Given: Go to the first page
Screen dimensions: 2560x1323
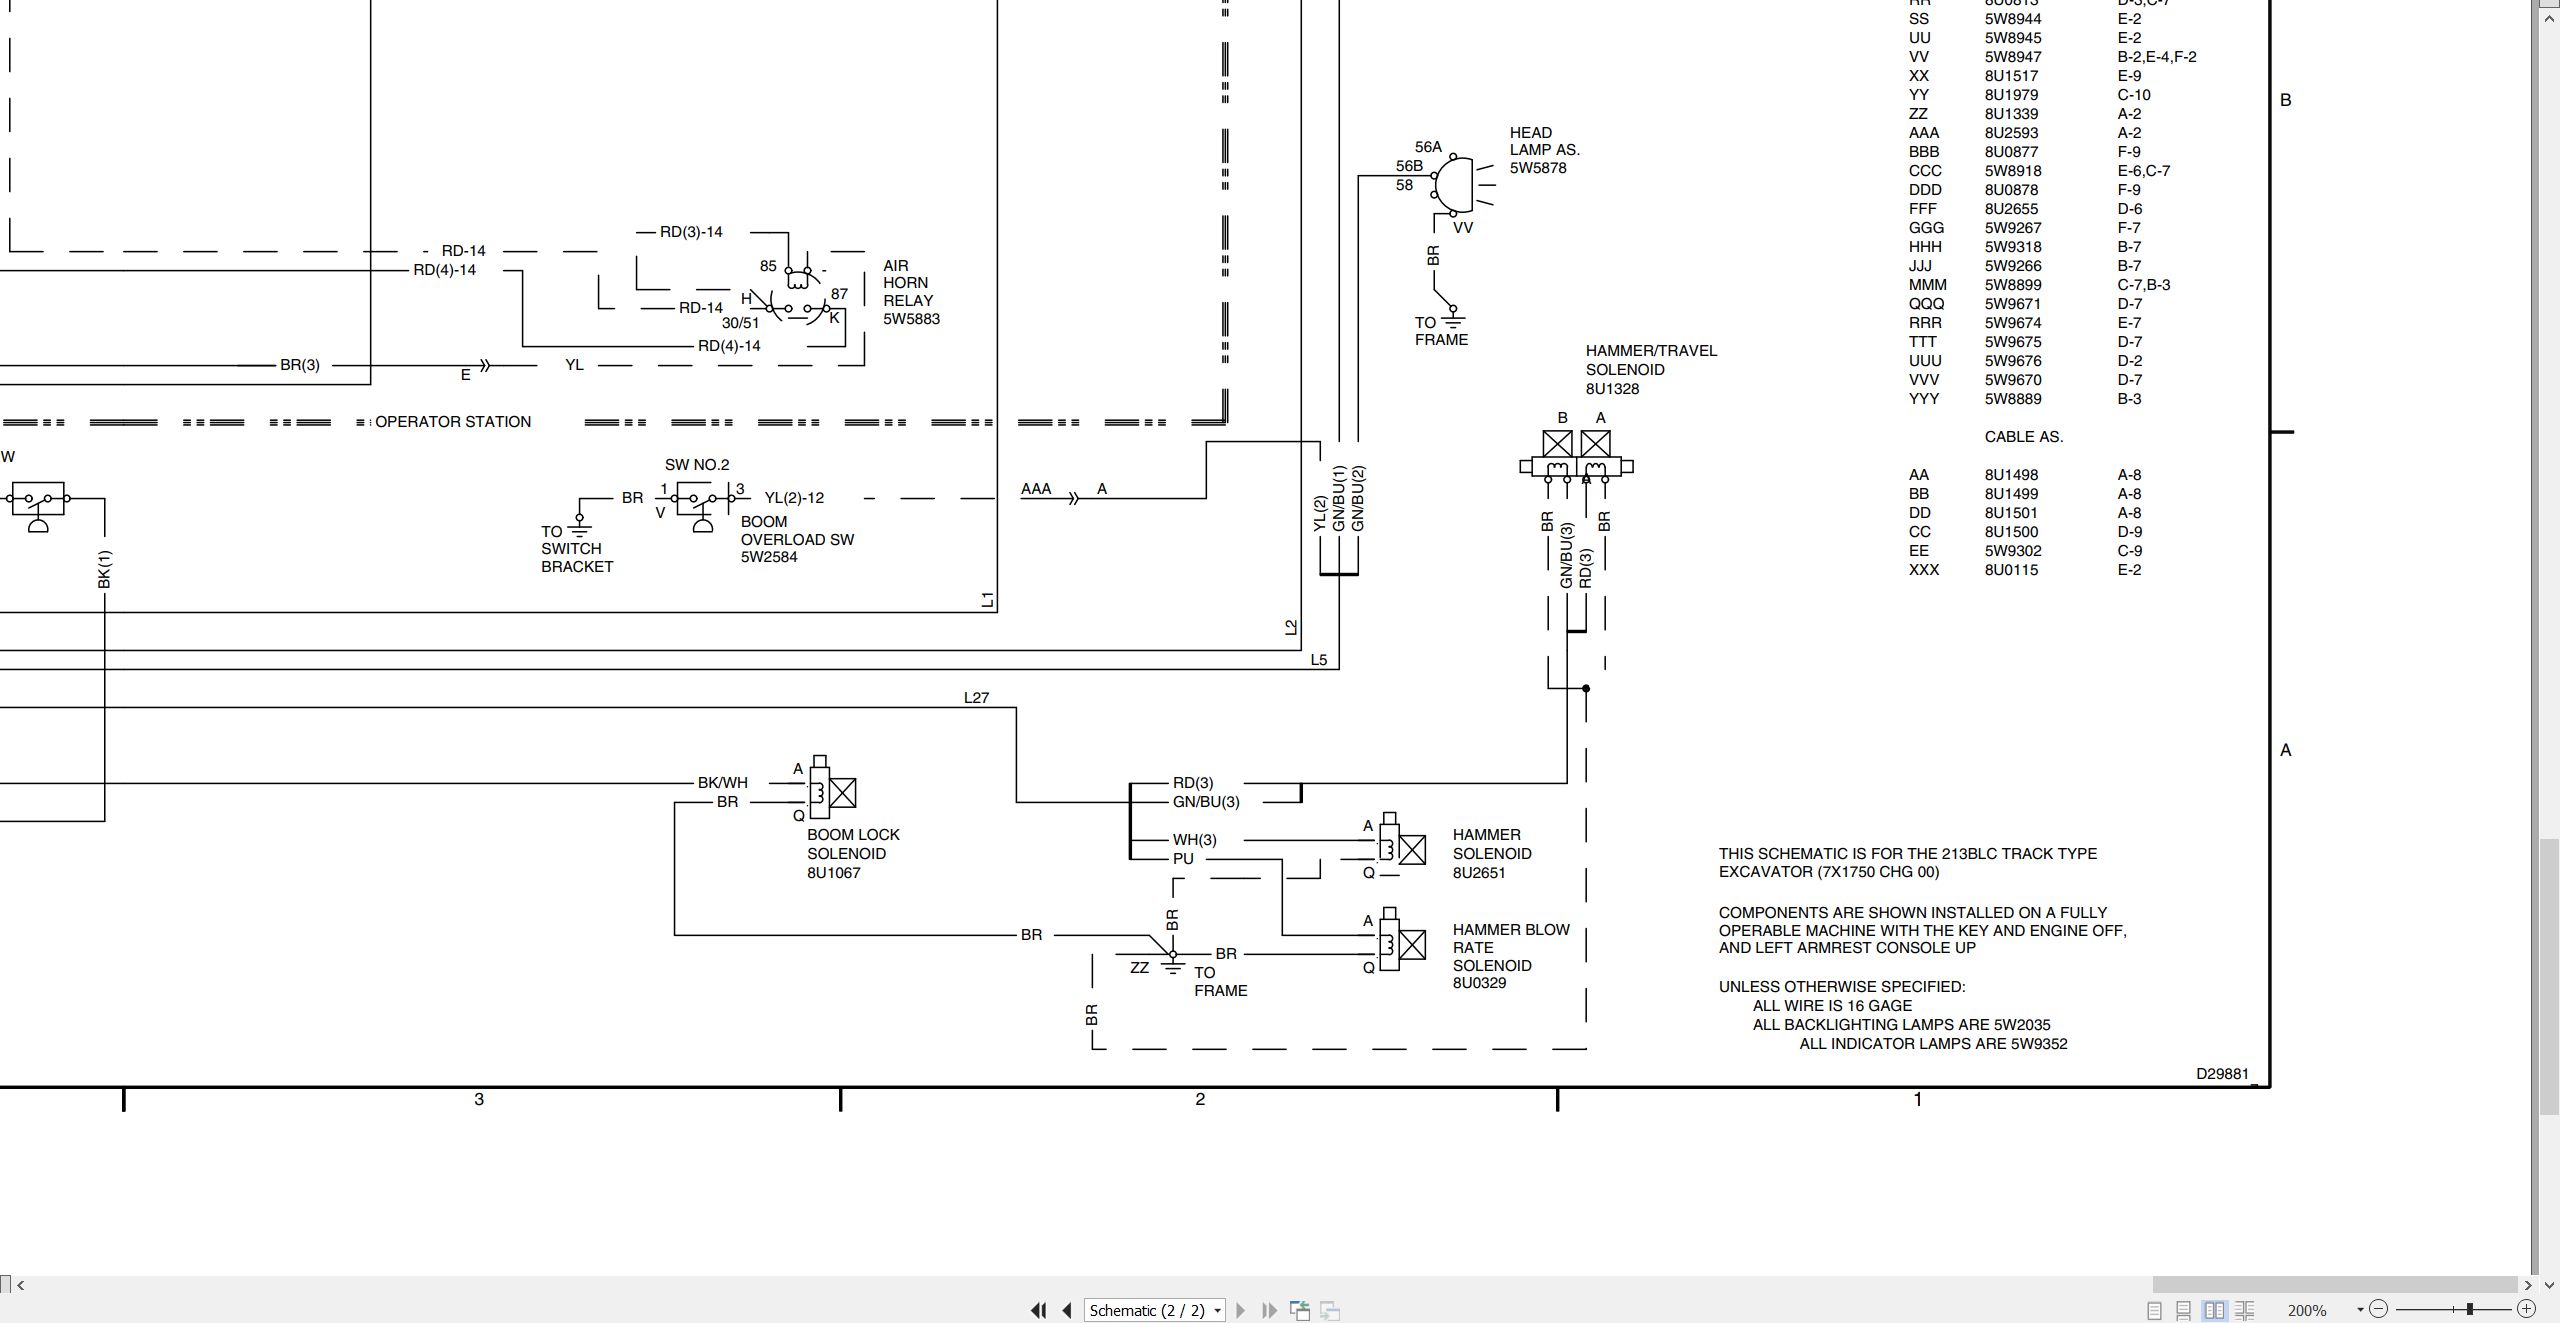Looking at the screenshot, I should 1038,1310.
